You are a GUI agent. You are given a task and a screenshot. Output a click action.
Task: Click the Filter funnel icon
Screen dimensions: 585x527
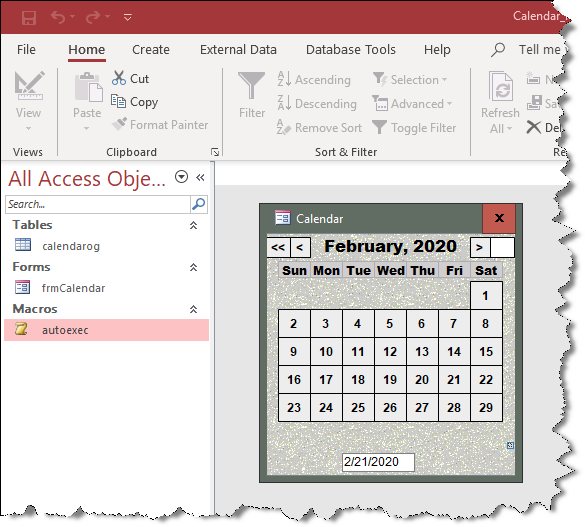[x=251, y=86]
